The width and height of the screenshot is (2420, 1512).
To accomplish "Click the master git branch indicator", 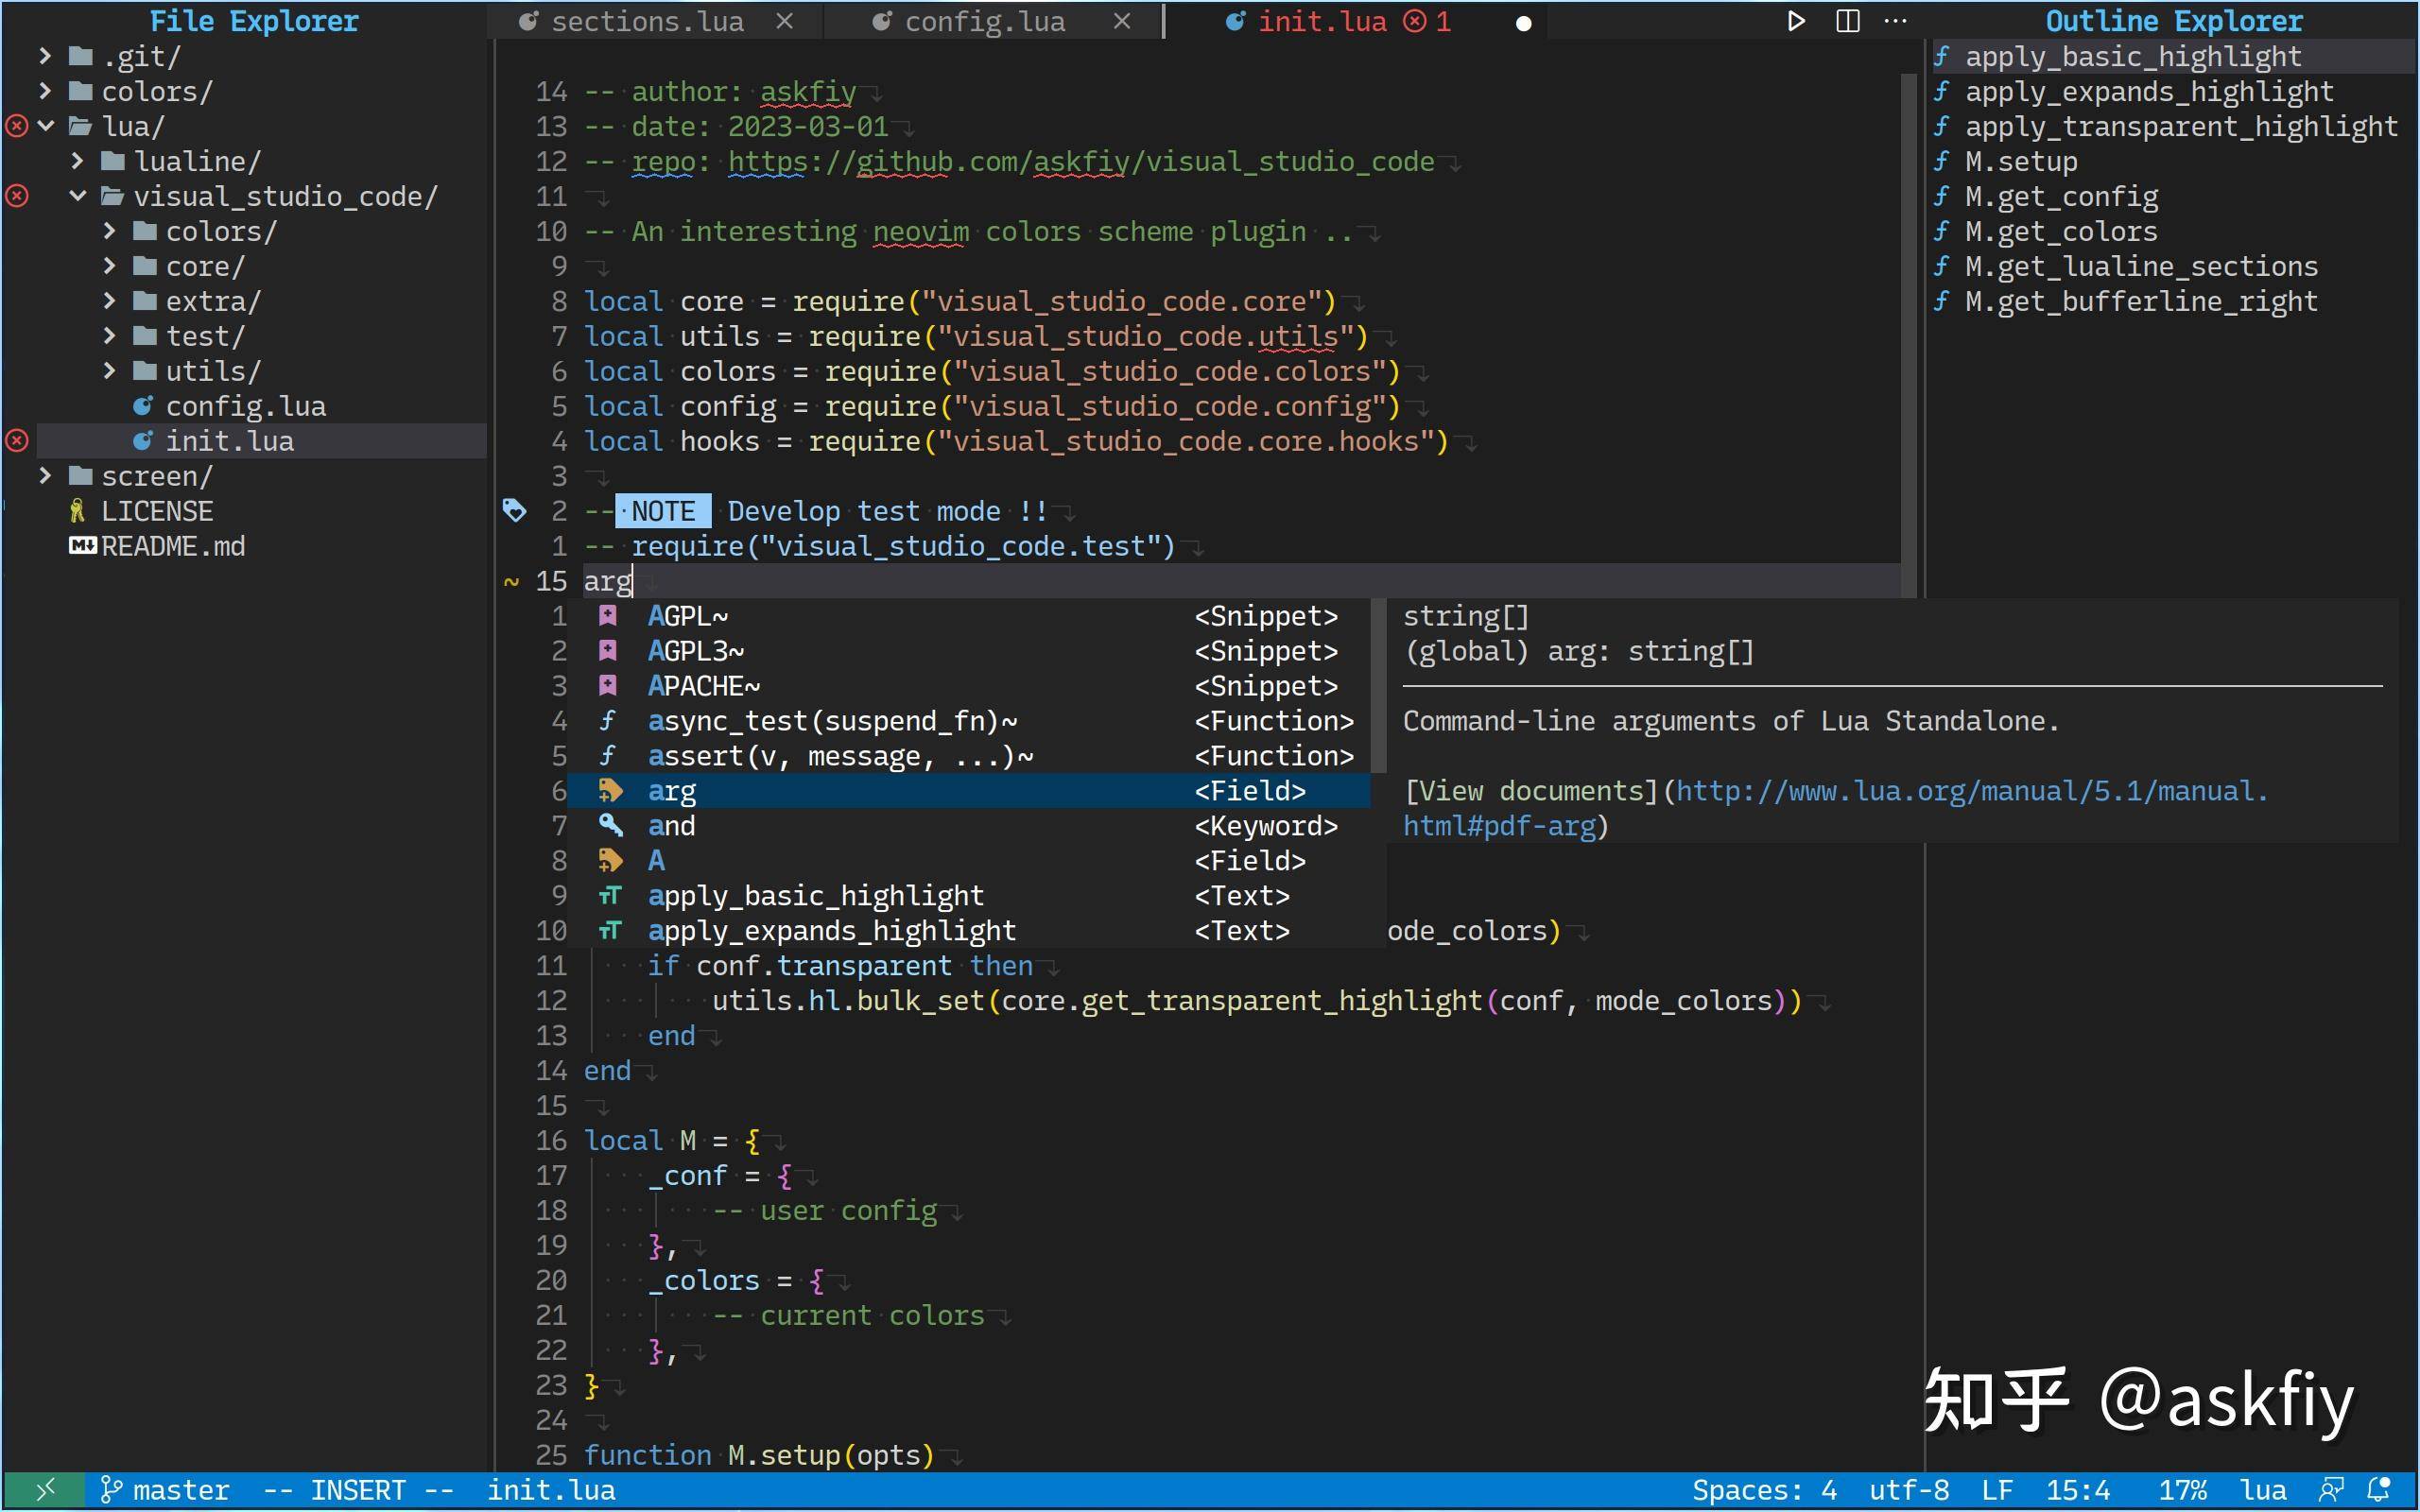I will [165, 1490].
